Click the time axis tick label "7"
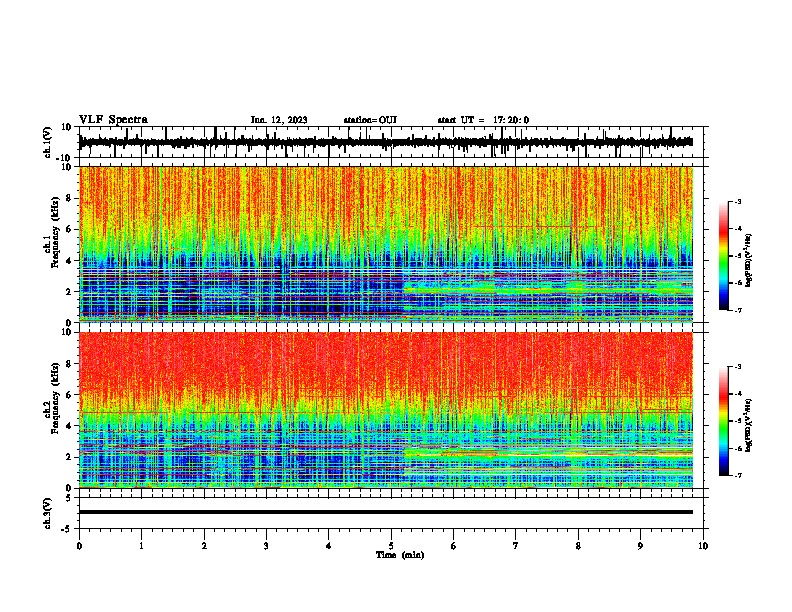This screenshot has width=792, height=612. (516, 546)
